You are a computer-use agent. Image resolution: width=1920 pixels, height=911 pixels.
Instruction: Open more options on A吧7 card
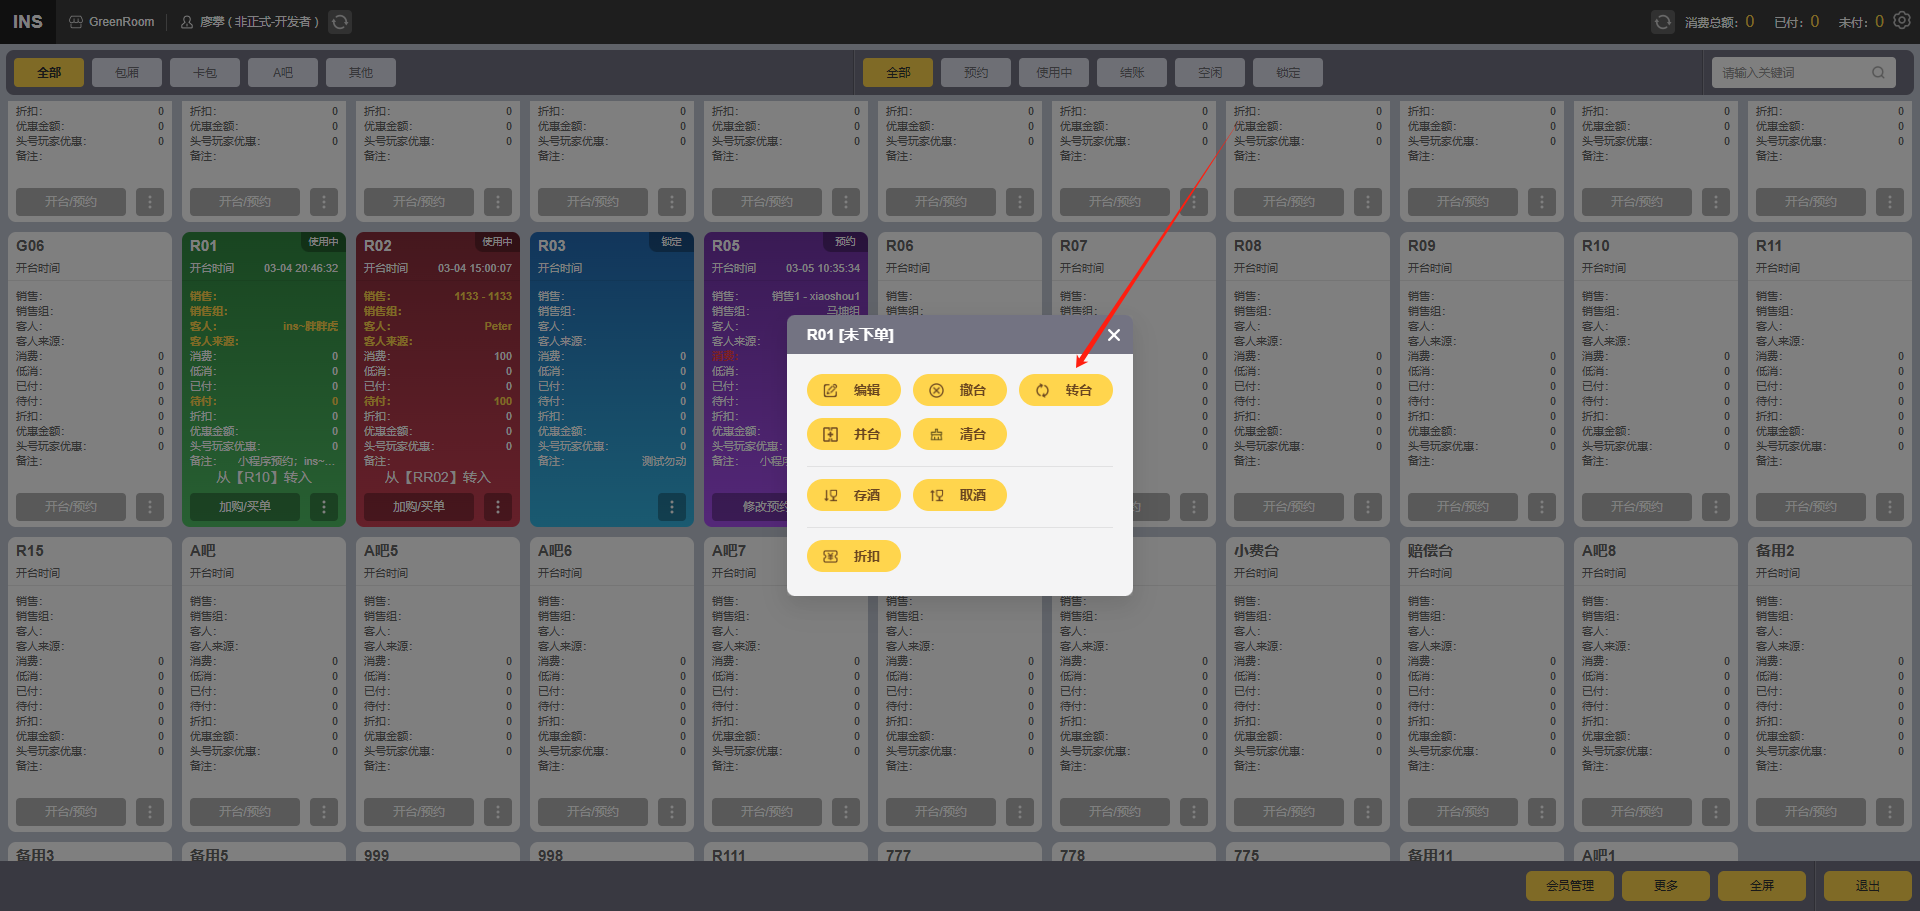coord(846,812)
